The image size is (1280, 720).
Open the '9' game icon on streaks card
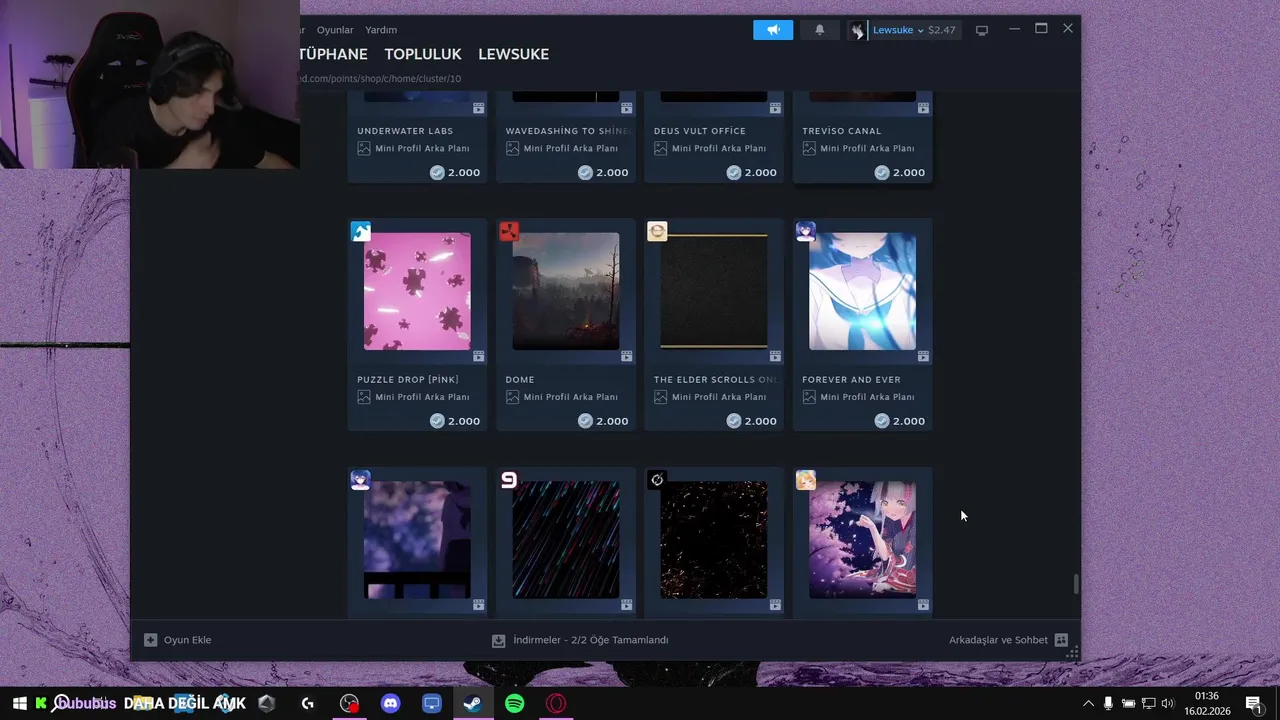pos(509,481)
